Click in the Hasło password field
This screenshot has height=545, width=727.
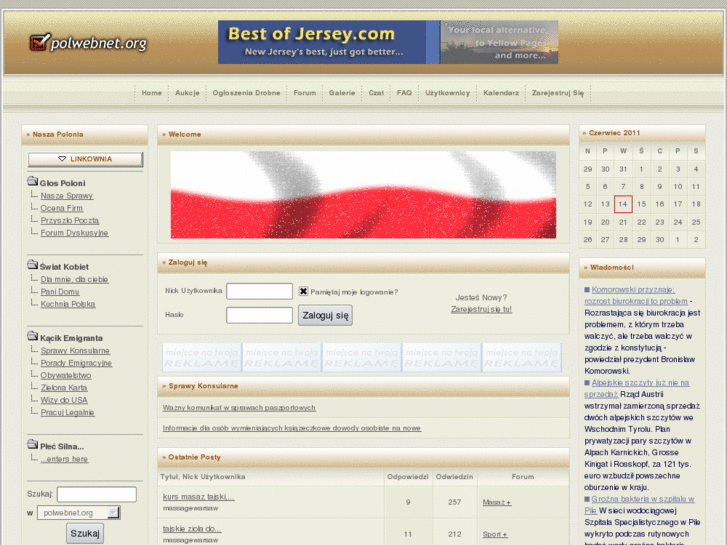pos(259,315)
